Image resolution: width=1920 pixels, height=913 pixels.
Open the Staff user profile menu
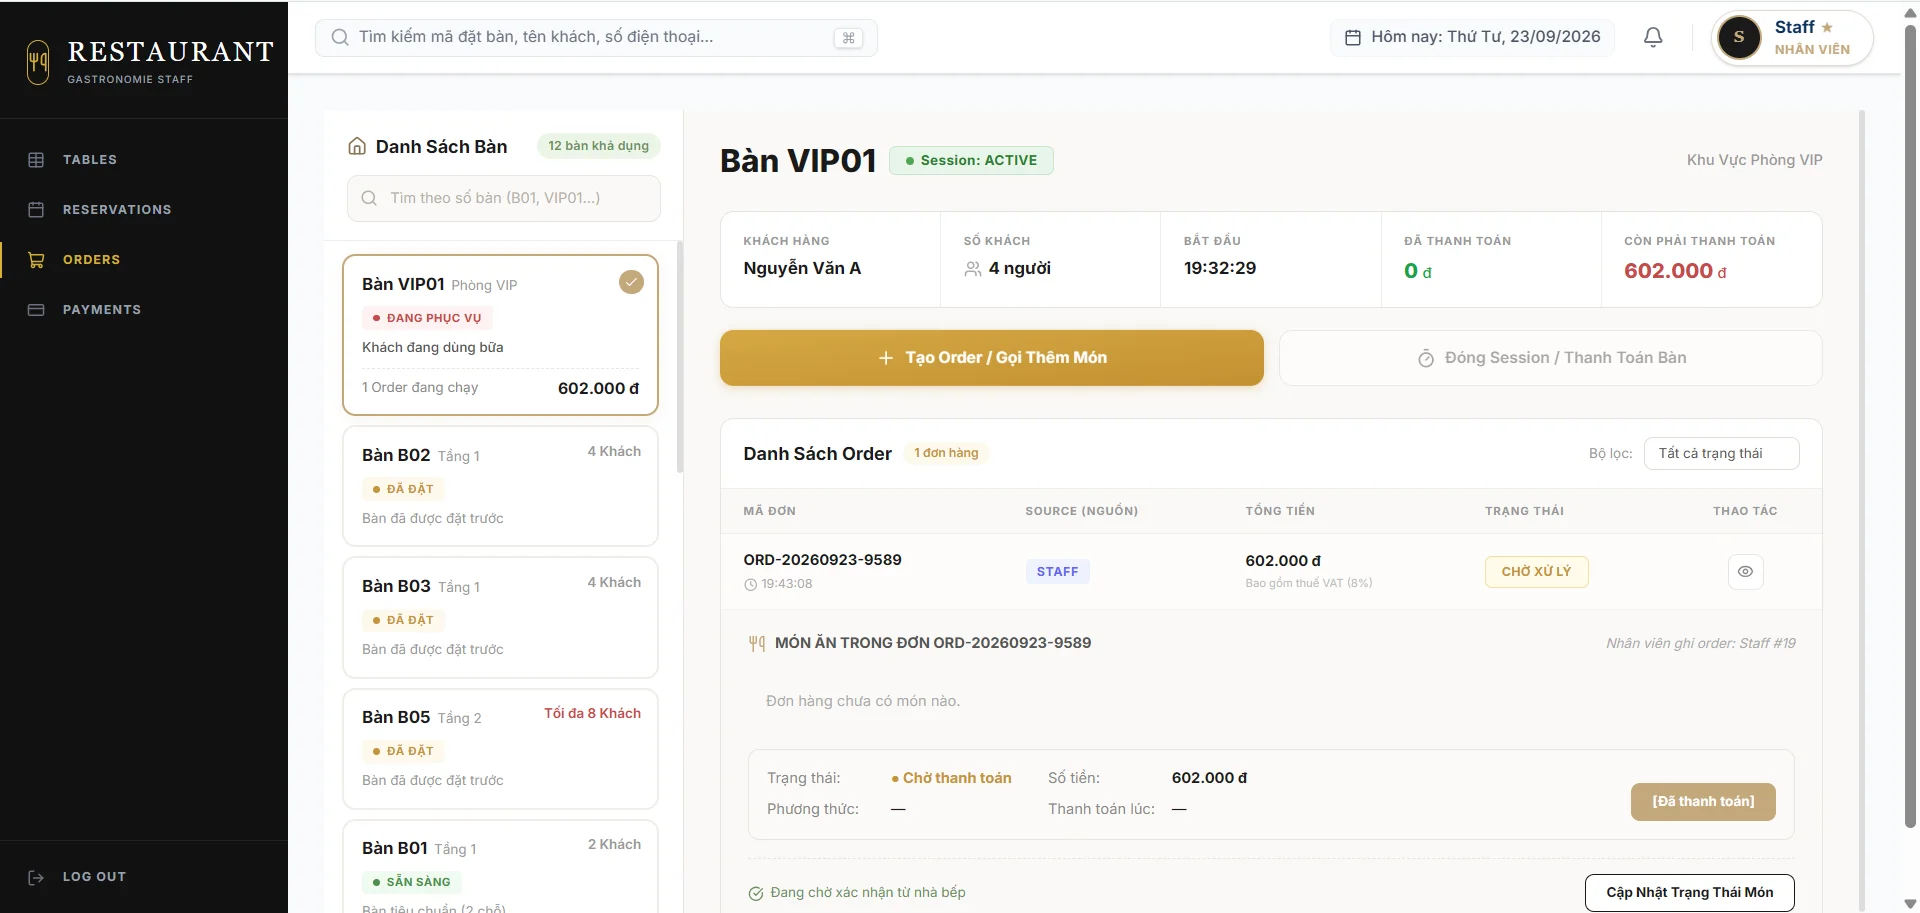(1792, 38)
